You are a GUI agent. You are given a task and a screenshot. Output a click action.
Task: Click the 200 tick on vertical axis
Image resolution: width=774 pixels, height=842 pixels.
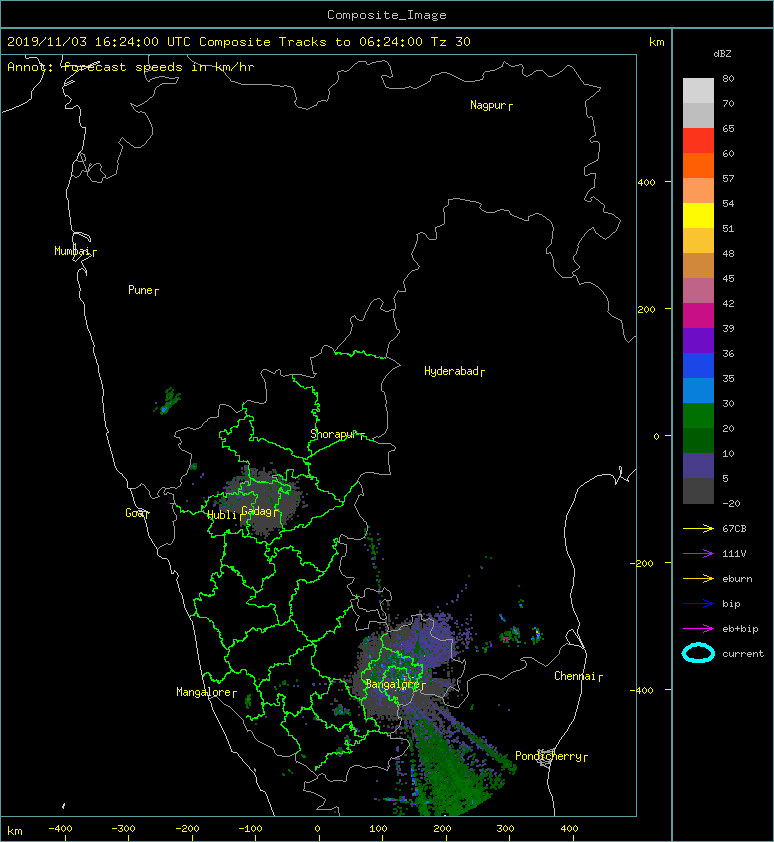647,309
